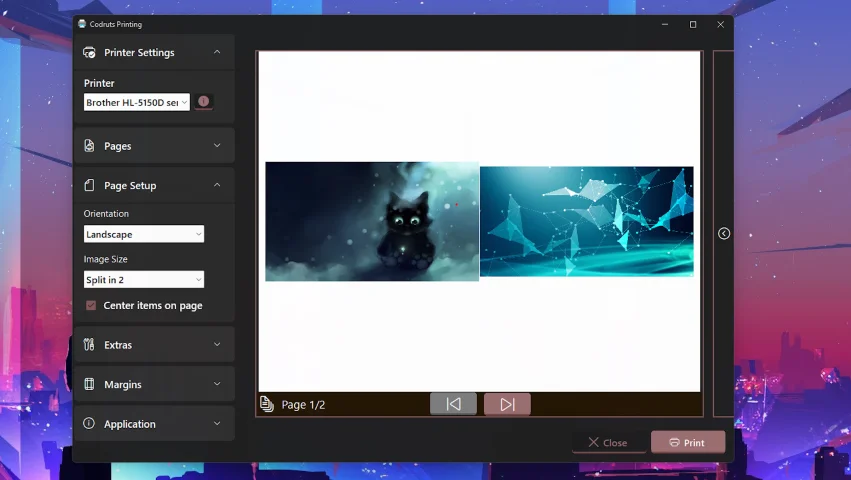The height and width of the screenshot is (480, 851).
Task: Click the Extras section icon
Action: [89, 345]
